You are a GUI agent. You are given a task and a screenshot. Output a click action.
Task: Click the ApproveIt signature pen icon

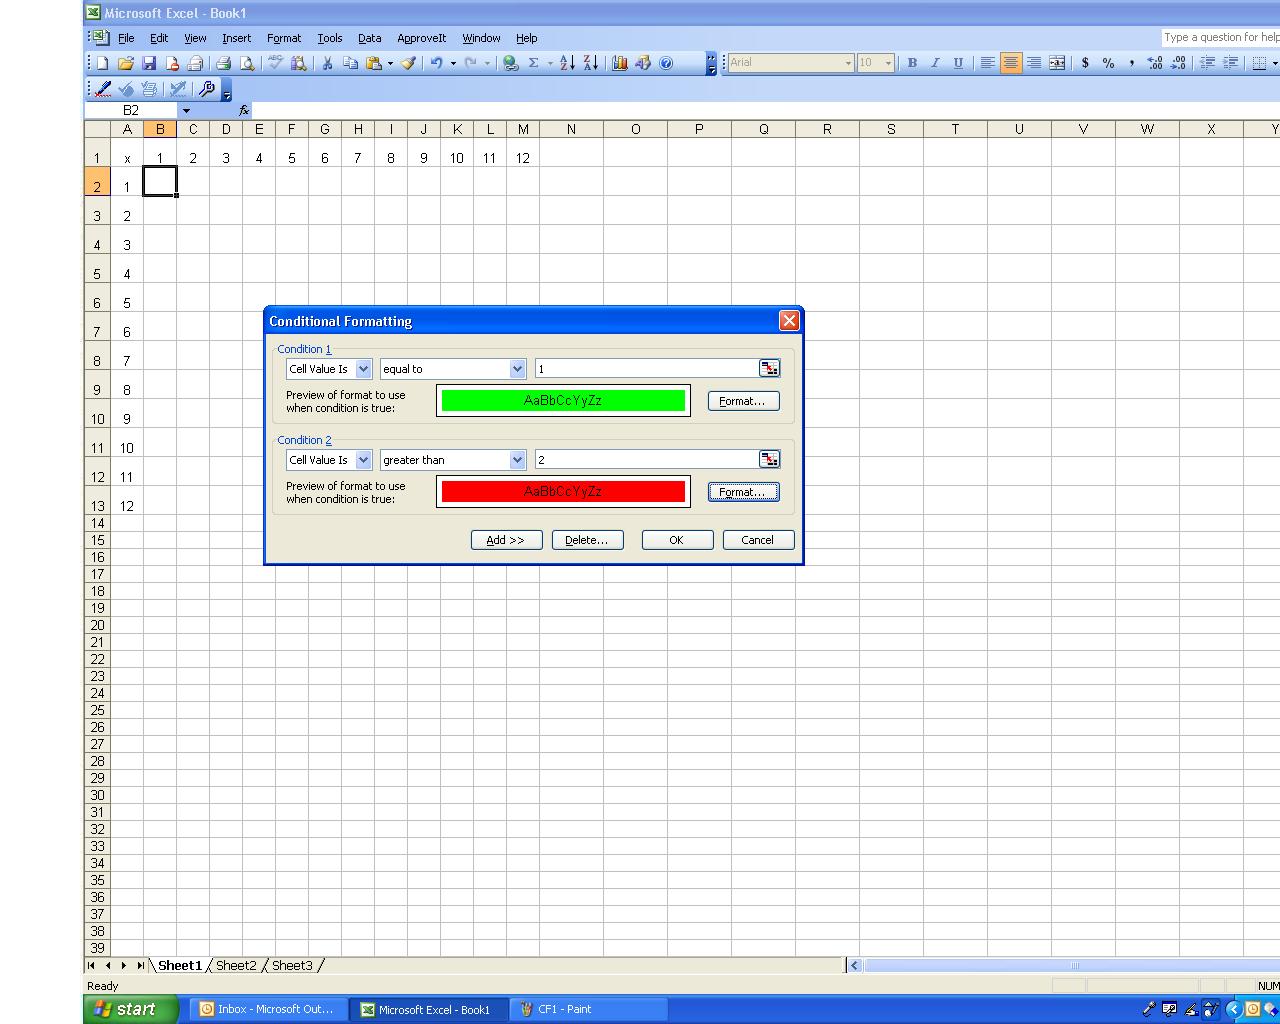(102, 89)
